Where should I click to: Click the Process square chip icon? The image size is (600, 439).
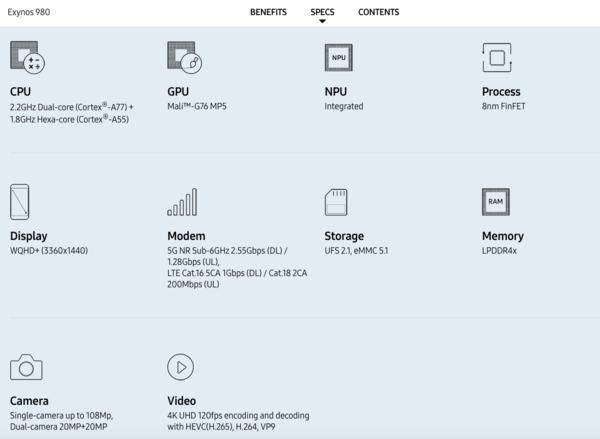click(x=497, y=58)
